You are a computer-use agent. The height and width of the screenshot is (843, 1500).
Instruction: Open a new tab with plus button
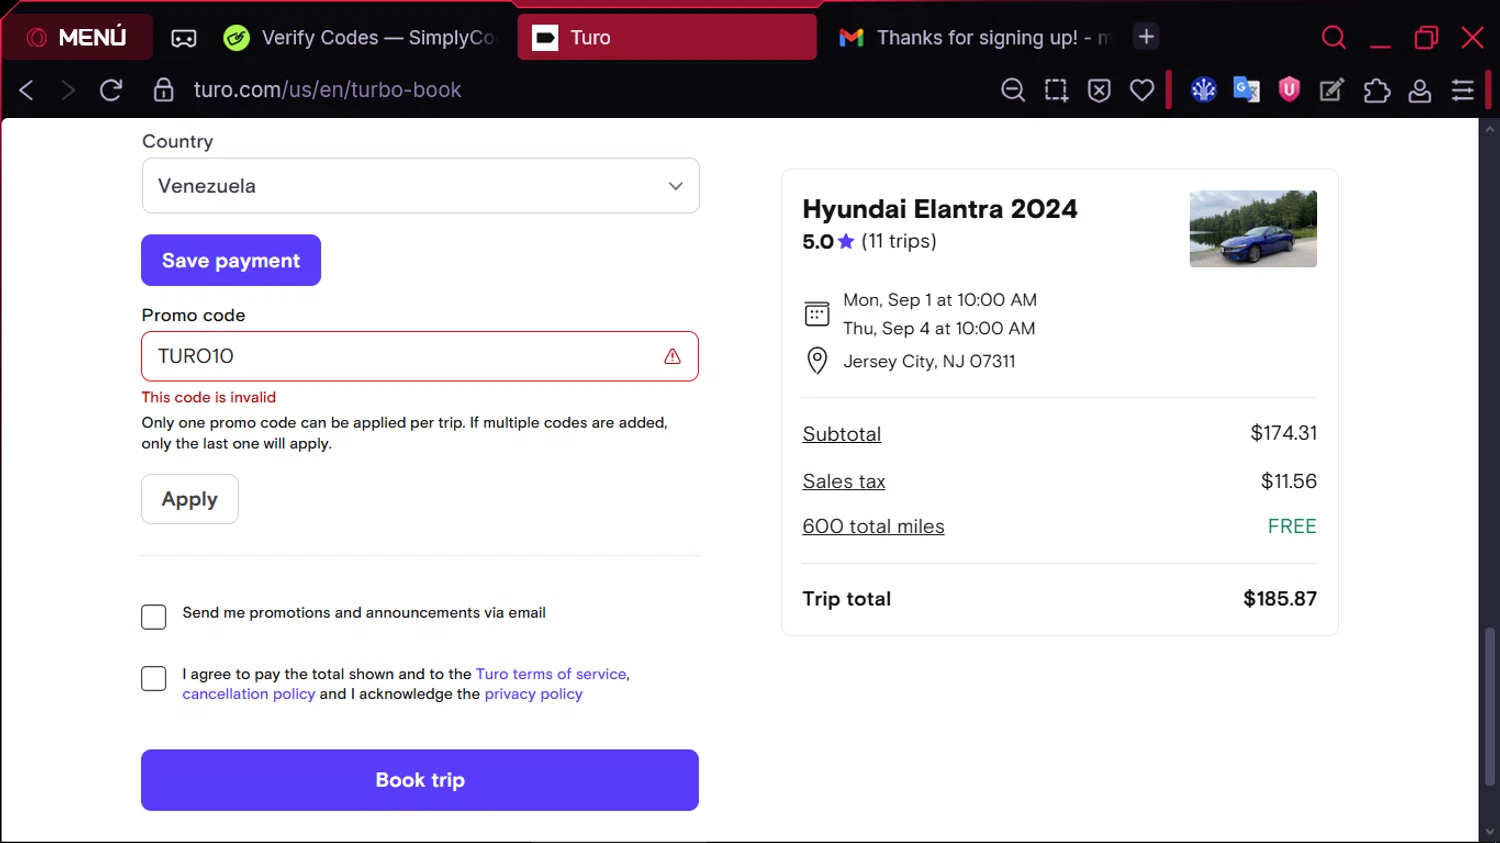[x=1146, y=37]
